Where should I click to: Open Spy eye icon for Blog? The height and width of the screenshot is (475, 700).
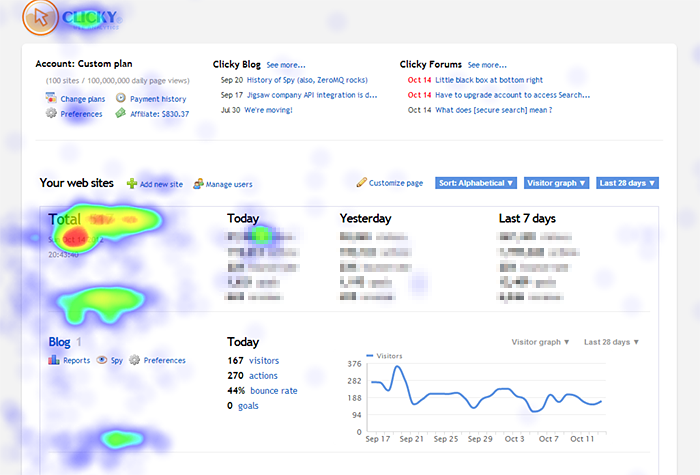(x=101, y=360)
